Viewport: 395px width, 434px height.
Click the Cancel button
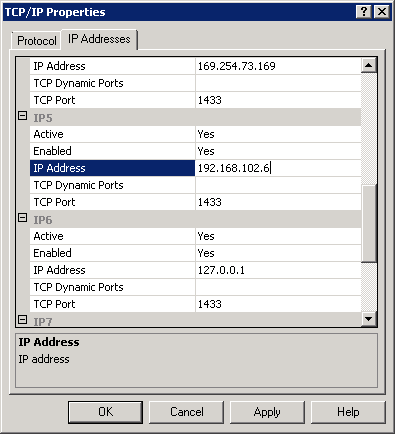186,412
